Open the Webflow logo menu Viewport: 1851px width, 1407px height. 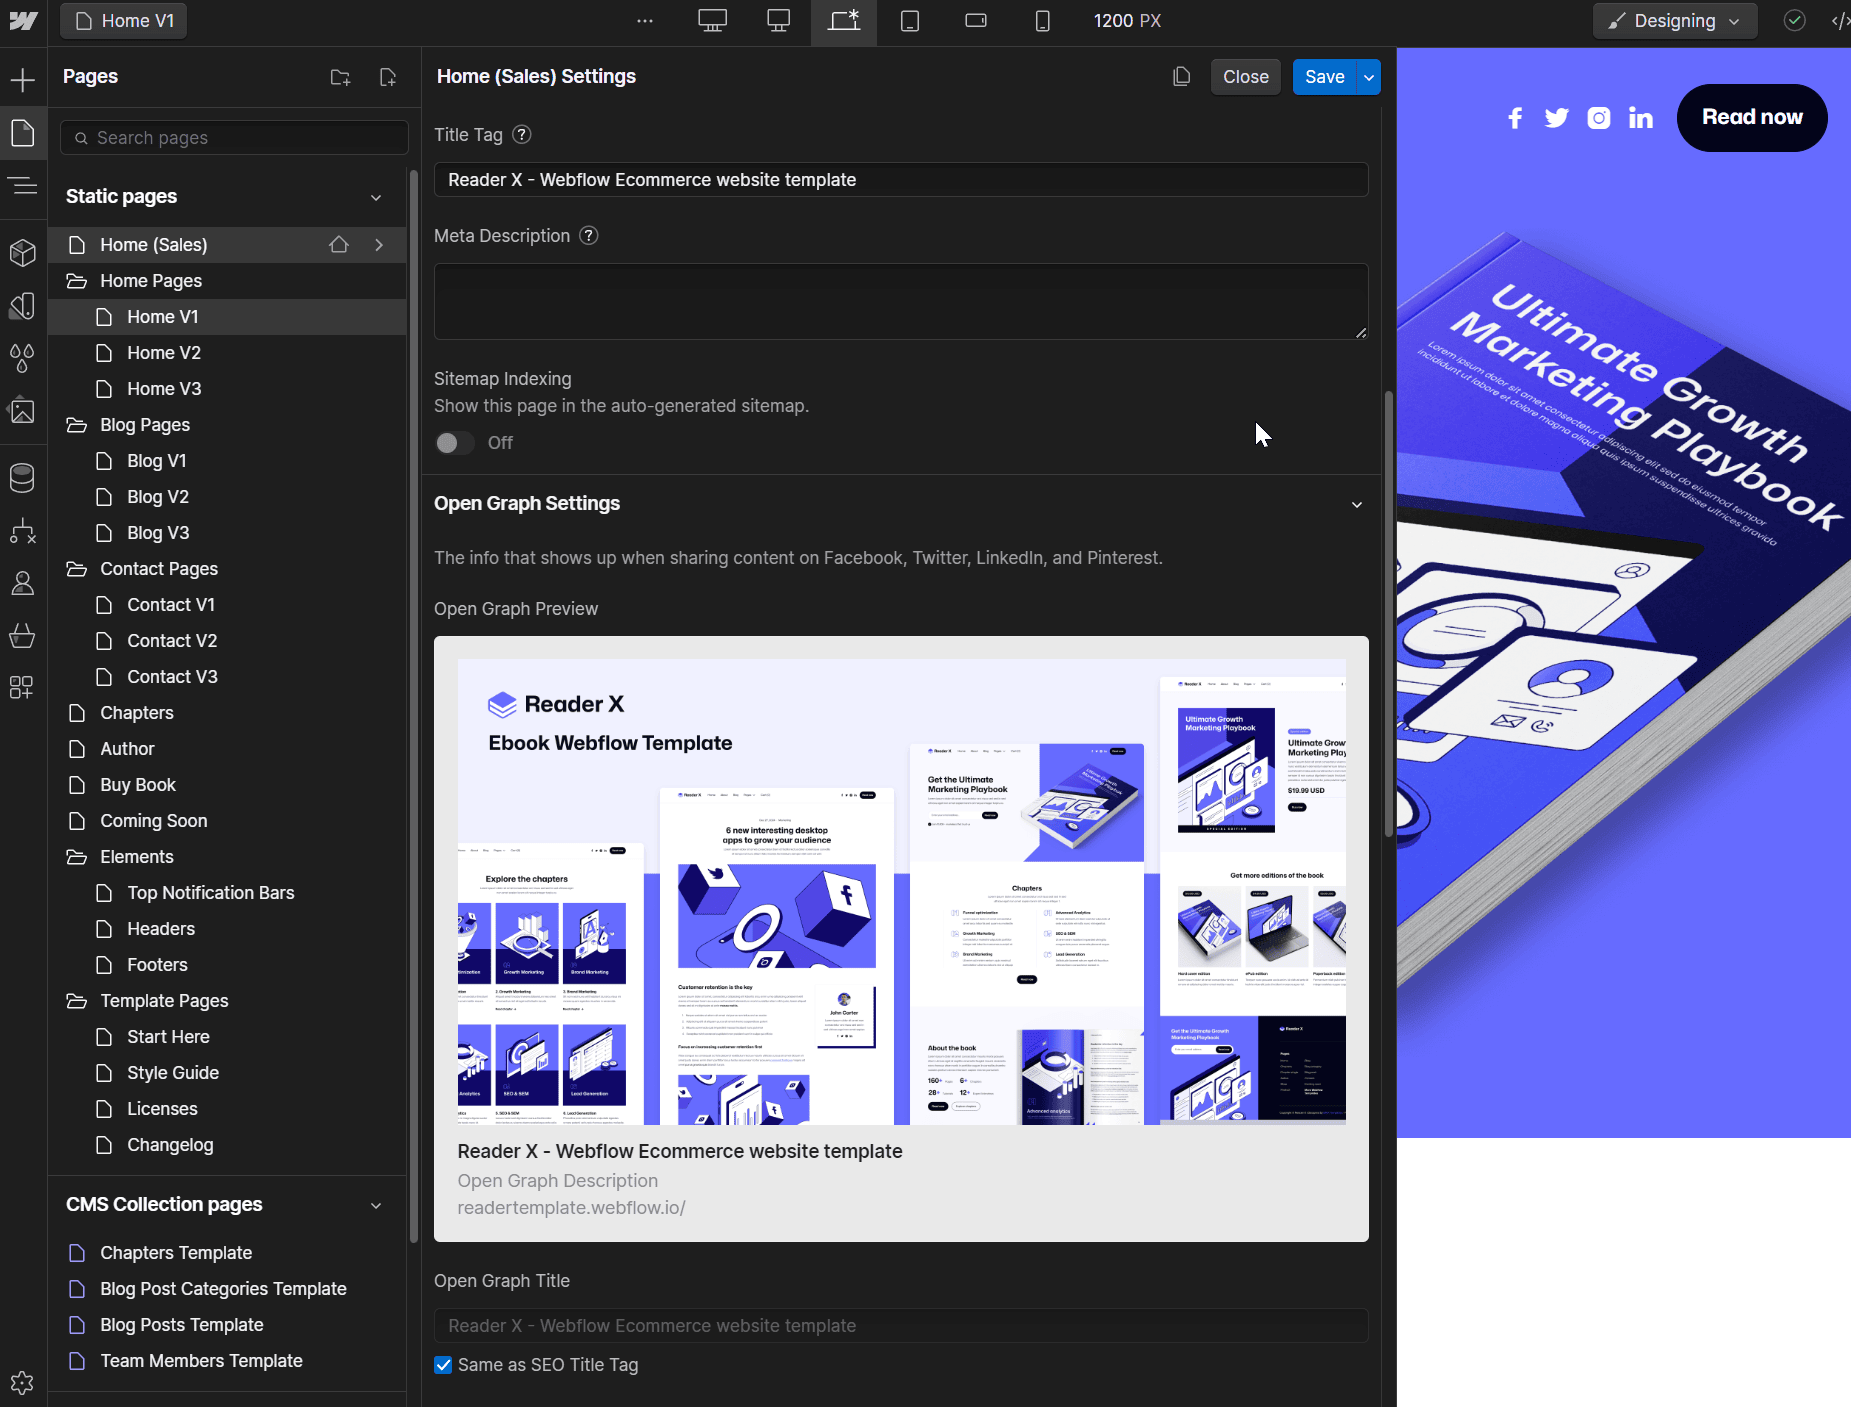23,21
